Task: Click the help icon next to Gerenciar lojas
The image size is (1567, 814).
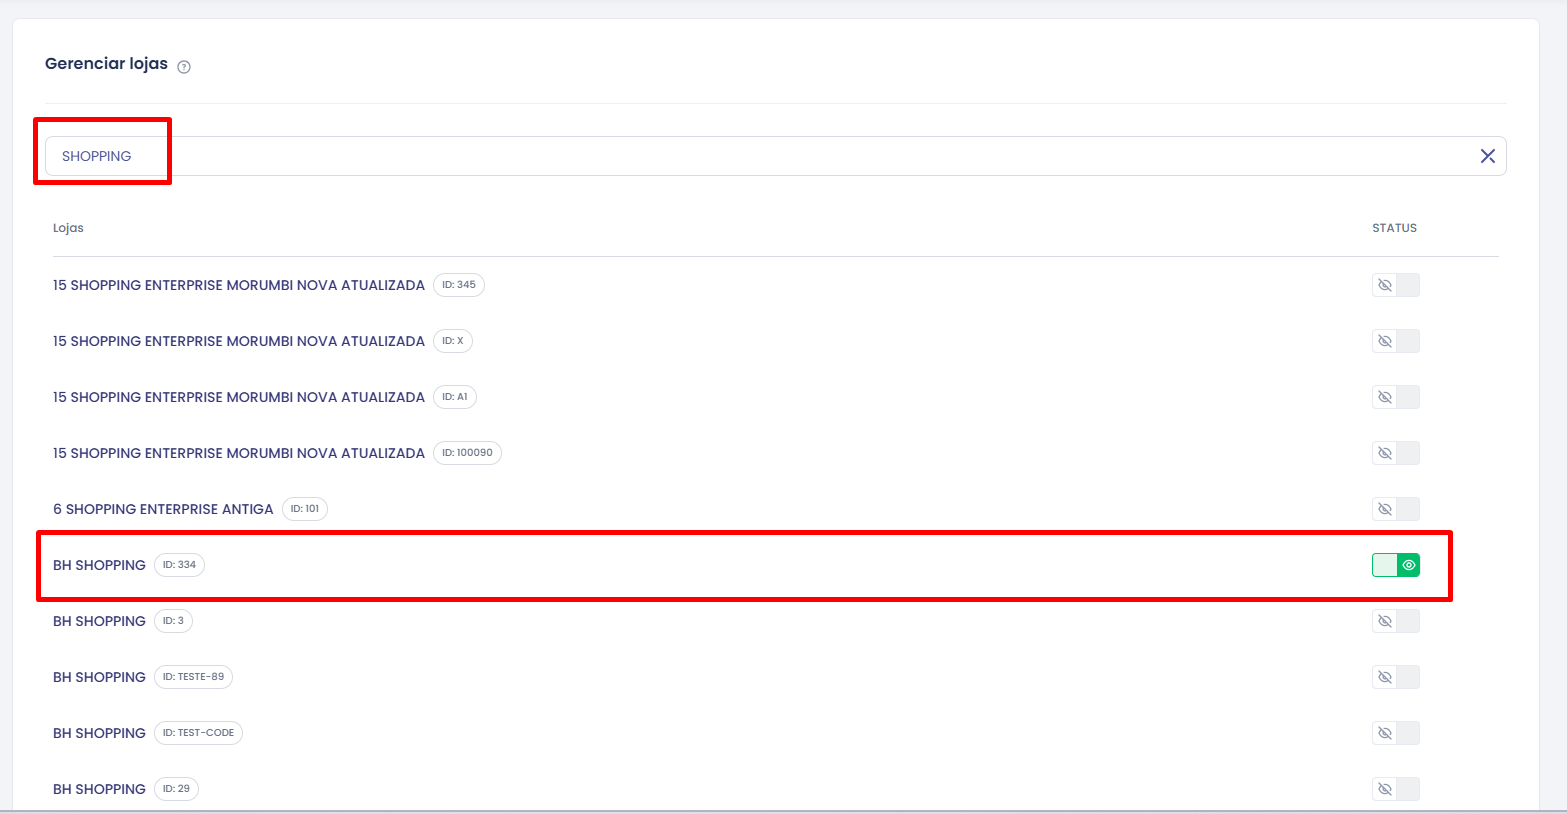Action: coord(184,67)
